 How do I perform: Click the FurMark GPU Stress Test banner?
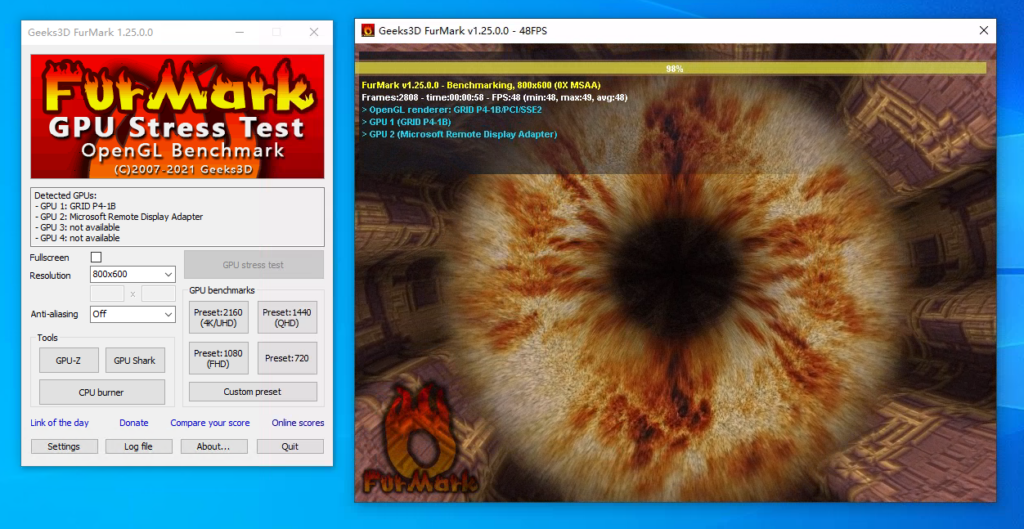(x=177, y=116)
